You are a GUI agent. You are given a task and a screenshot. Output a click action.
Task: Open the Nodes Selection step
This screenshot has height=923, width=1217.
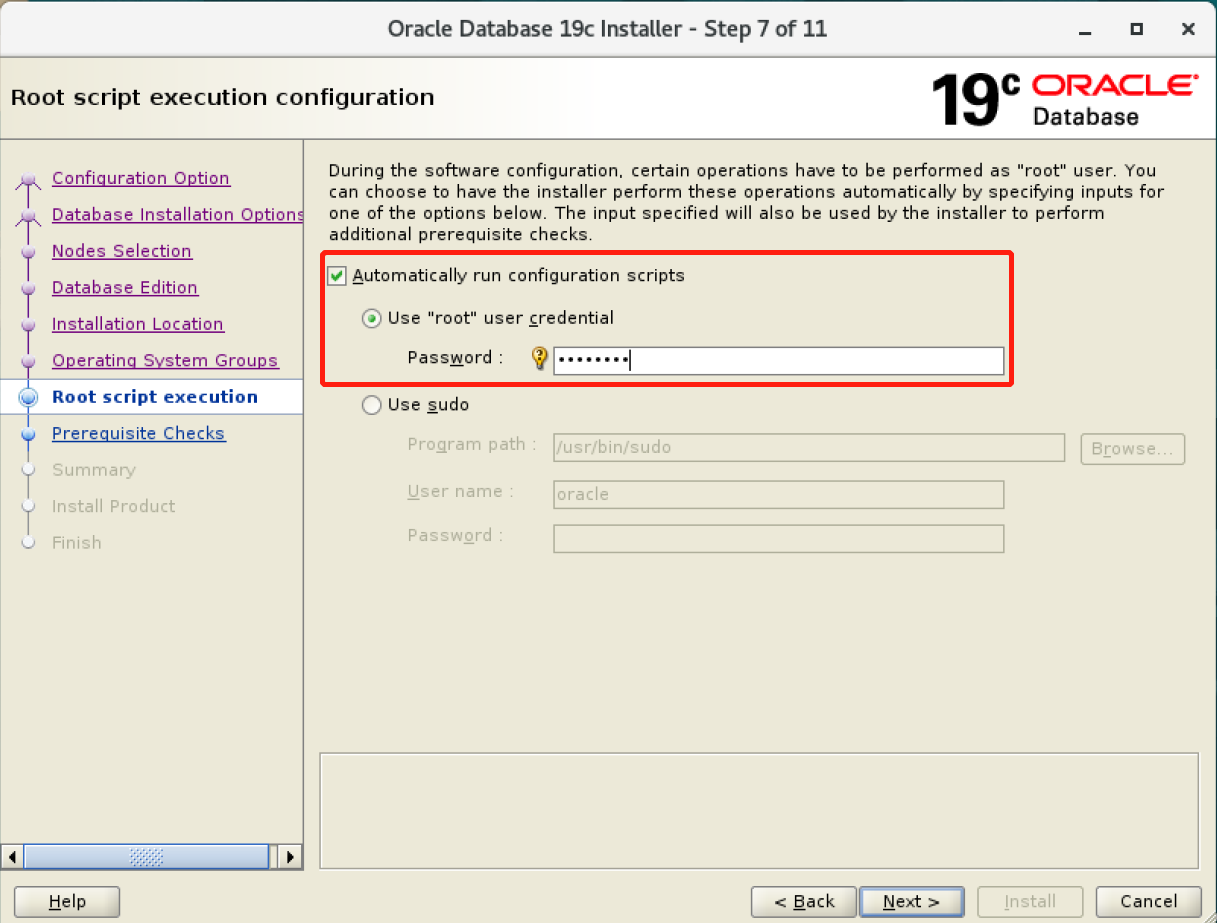click(x=122, y=251)
